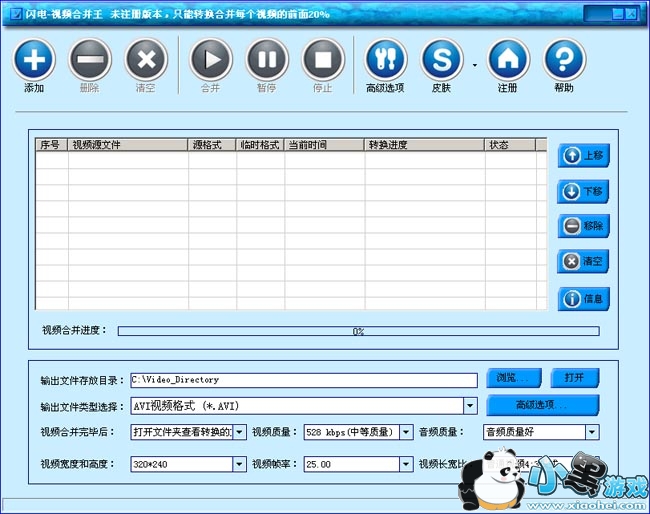Click the 合并 (Merge) play icon

(x=210, y=59)
